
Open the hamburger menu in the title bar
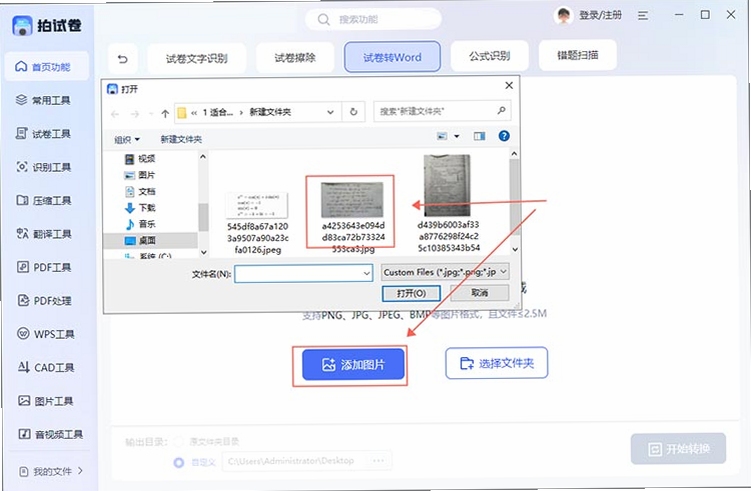[x=643, y=16]
